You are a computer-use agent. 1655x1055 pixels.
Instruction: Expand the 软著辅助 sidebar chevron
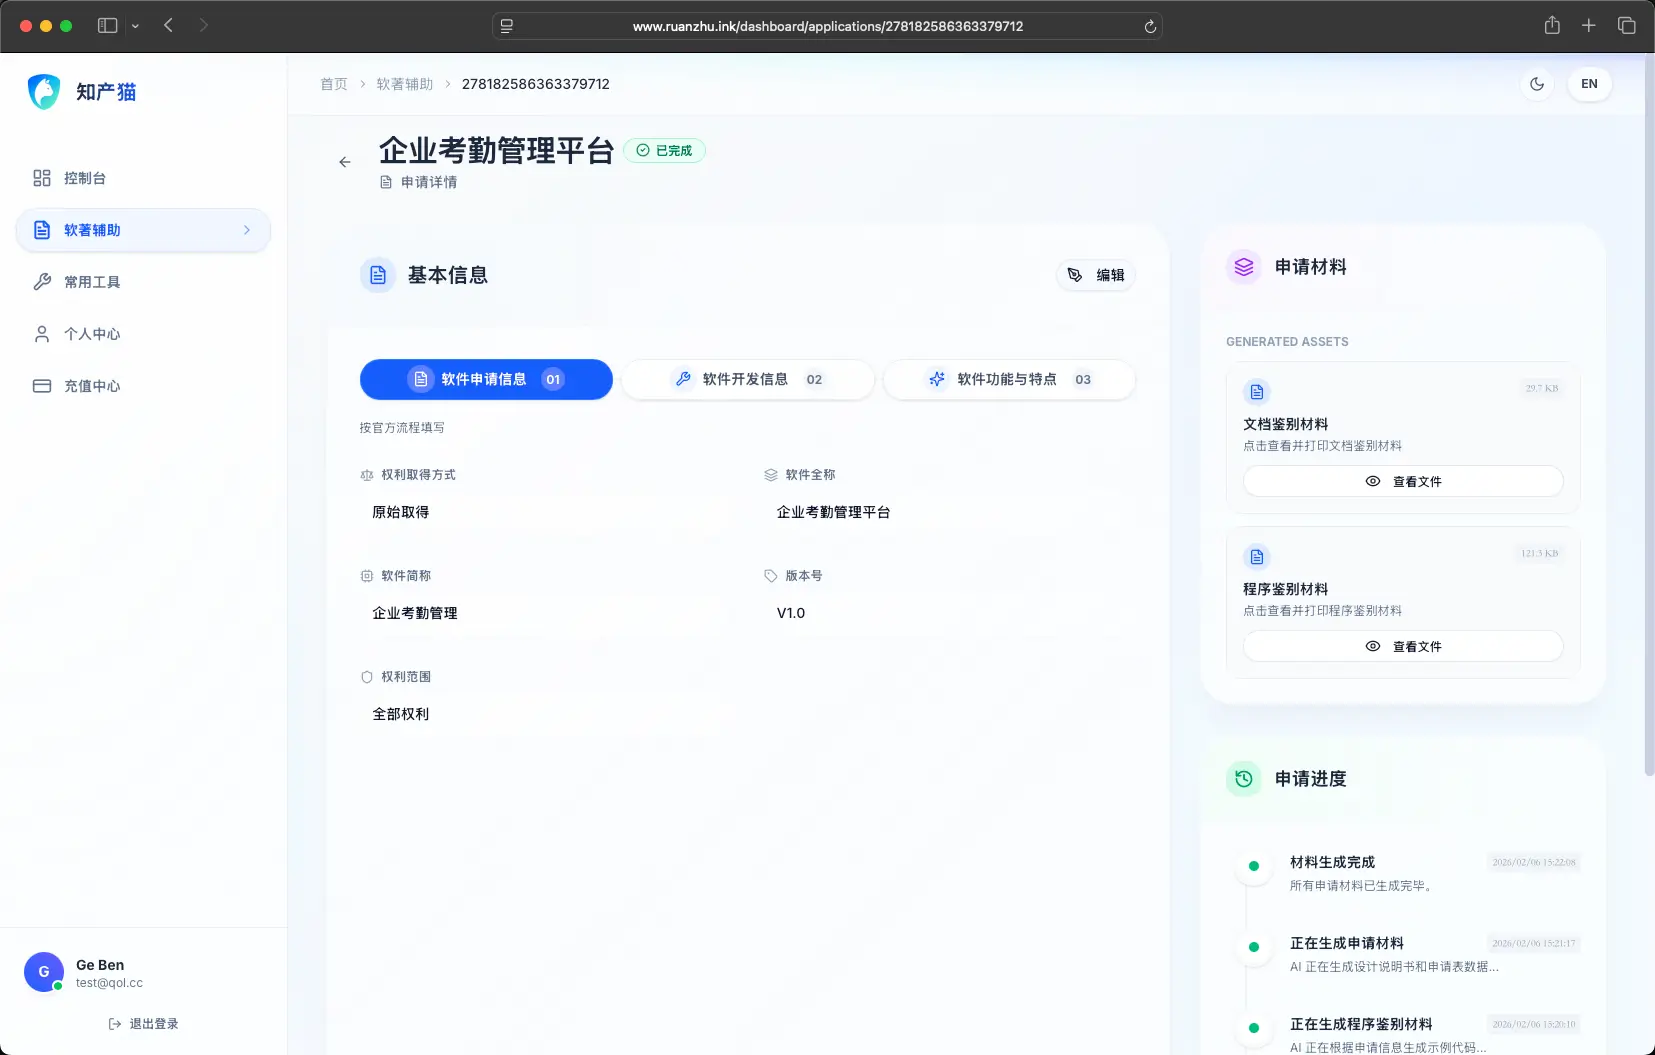tap(247, 230)
